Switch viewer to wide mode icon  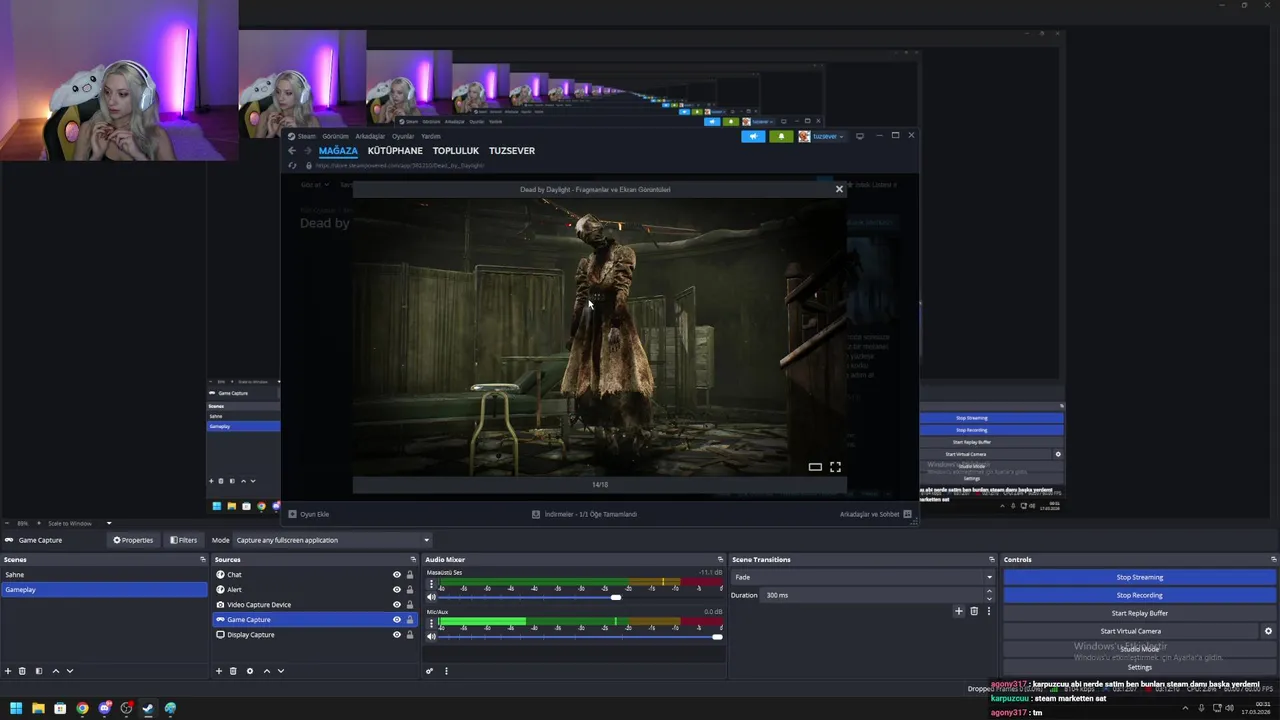pos(815,467)
